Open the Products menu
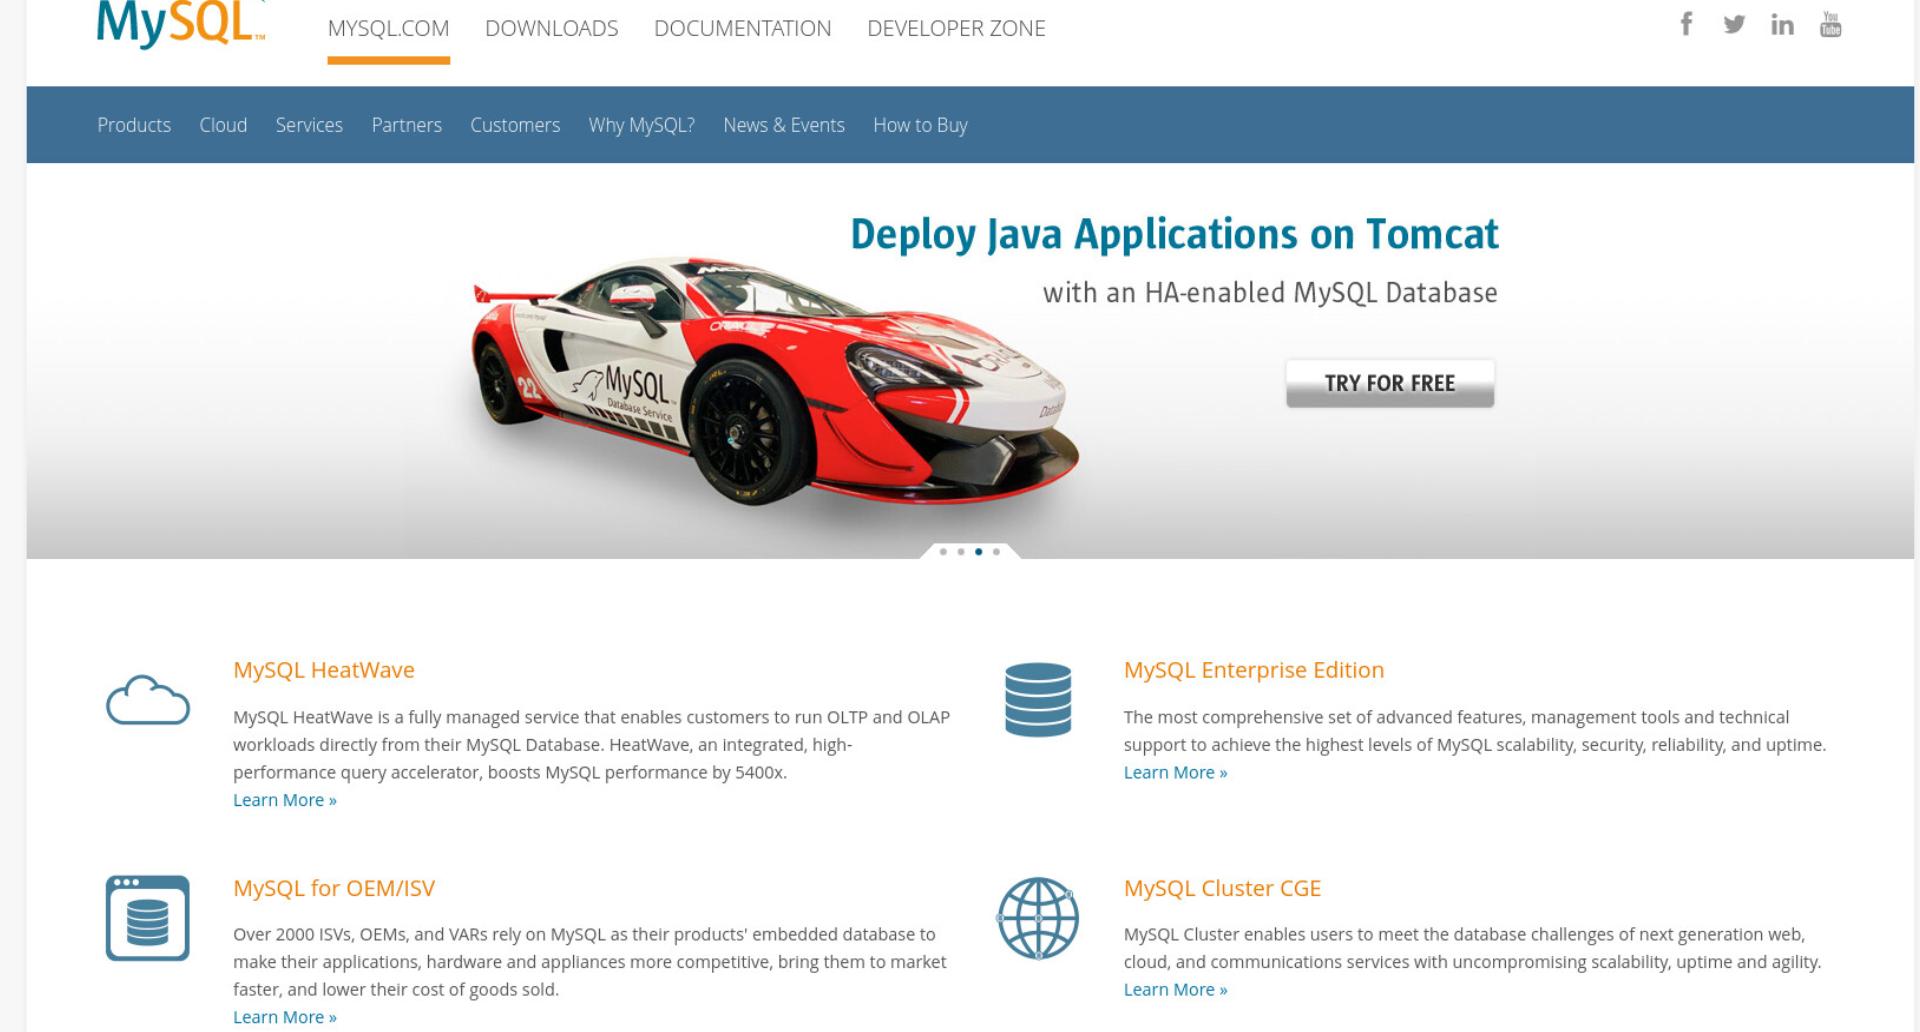 134,125
